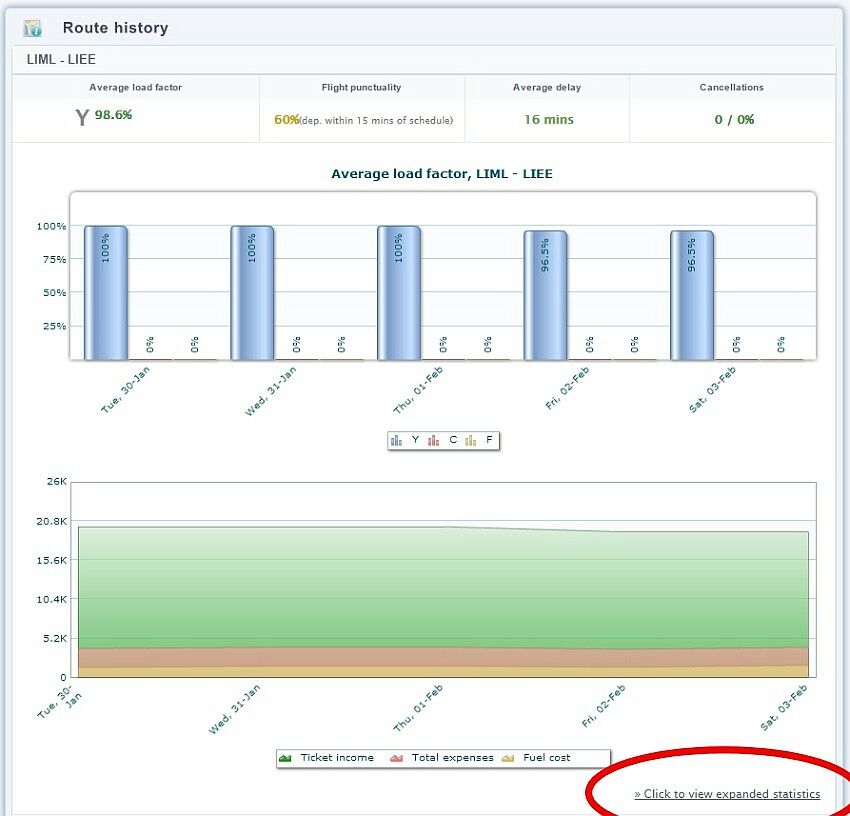The image size is (850, 816).
Task: Select the Fri 02-Feb 96.5% load bar
Action: [545, 296]
